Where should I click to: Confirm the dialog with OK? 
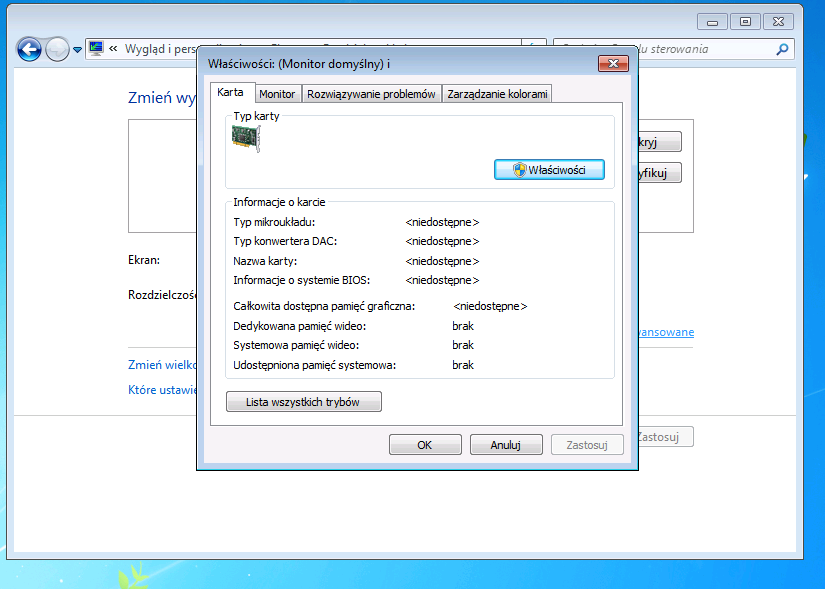(x=425, y=445)
